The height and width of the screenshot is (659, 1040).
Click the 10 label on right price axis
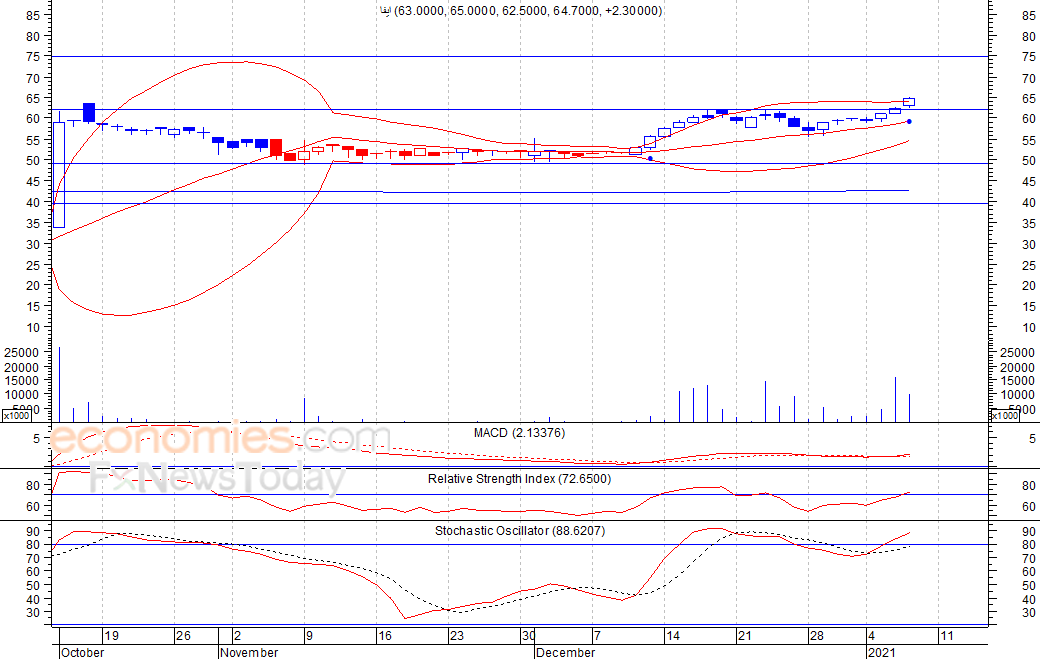click(x=1029, y=328)
